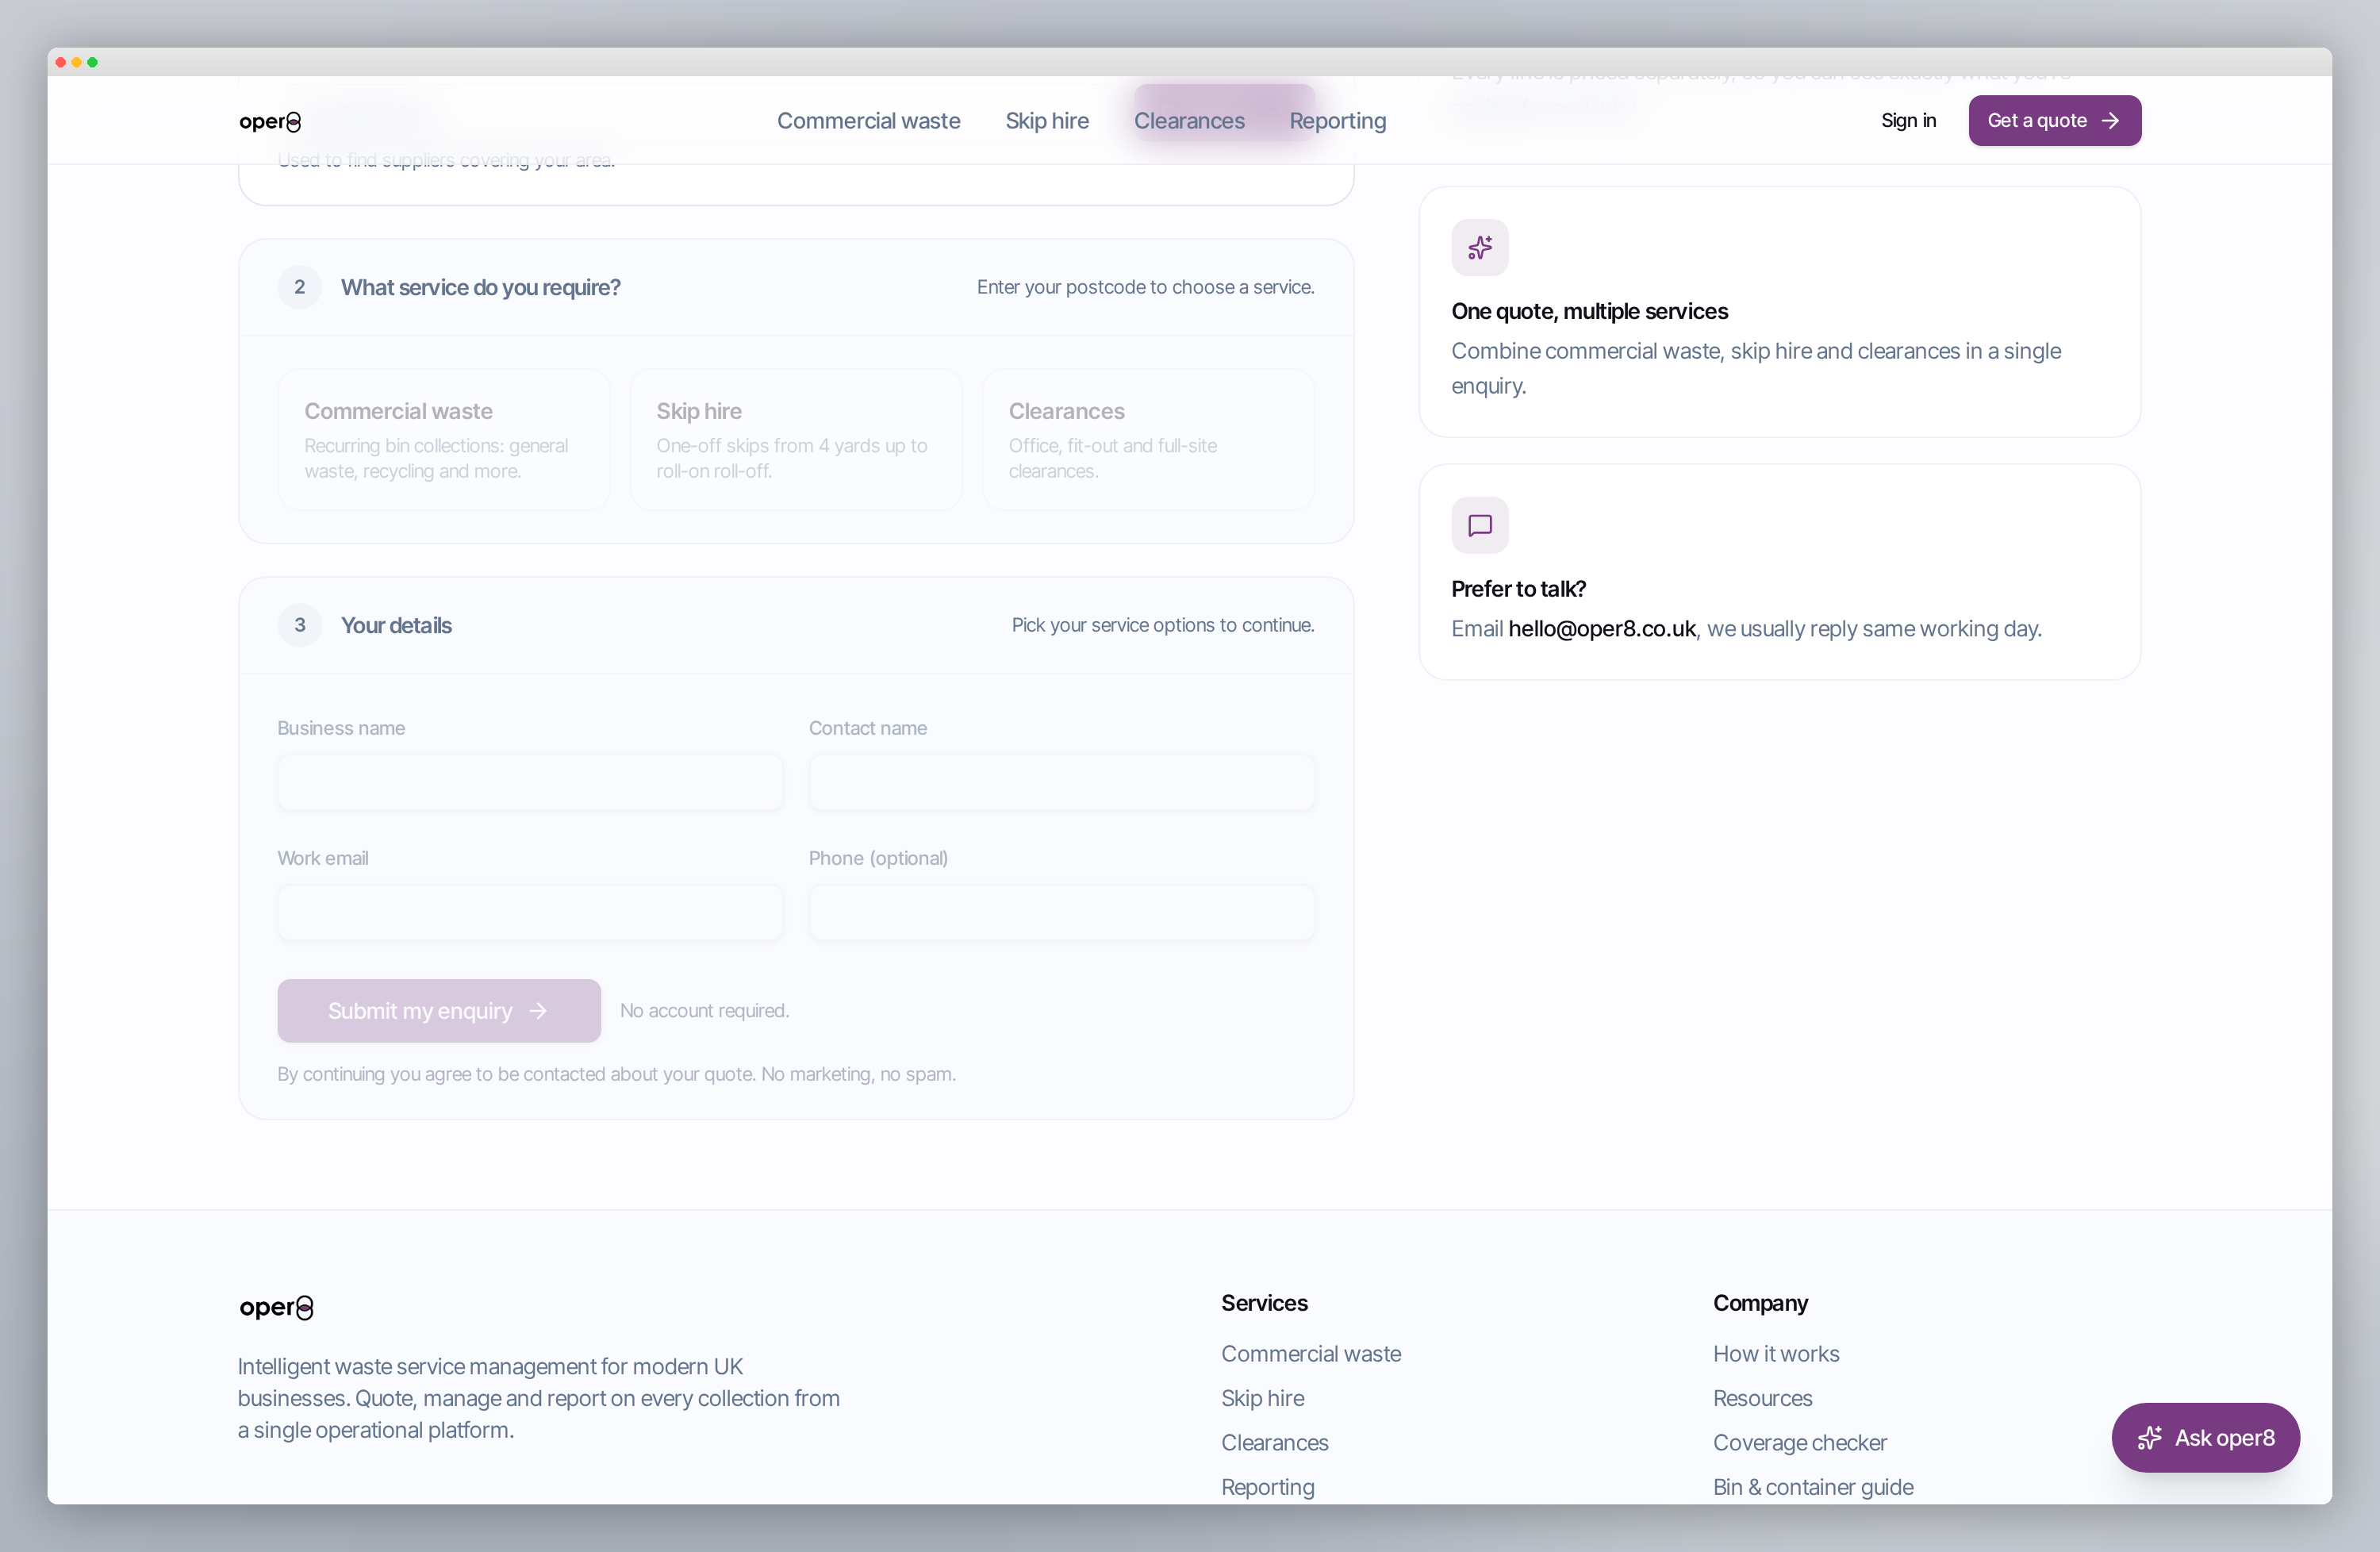The width and height of the screenshot is (2380, 1552).
Task: Click the oper8 logo in footer
Action: coord(276,1306)
